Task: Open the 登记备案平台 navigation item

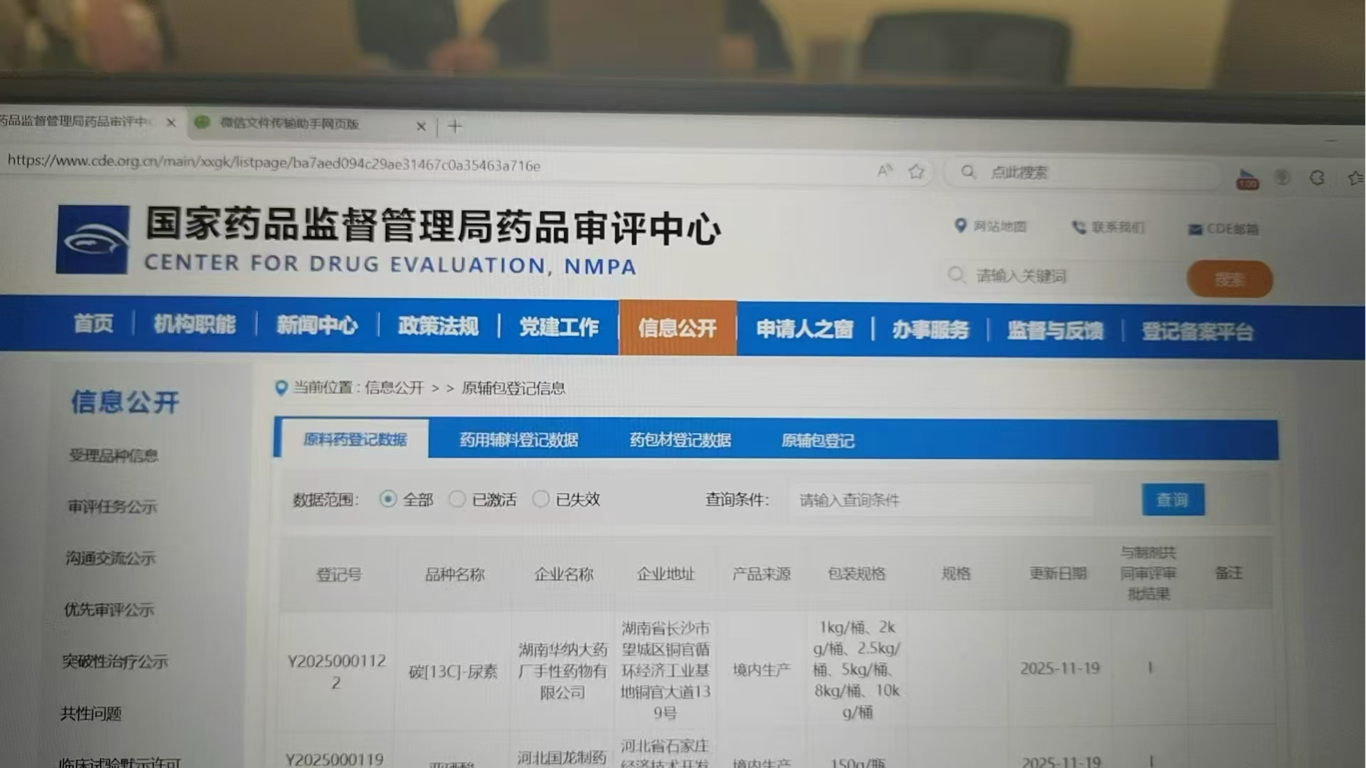Action: (x=1198, y=332)
